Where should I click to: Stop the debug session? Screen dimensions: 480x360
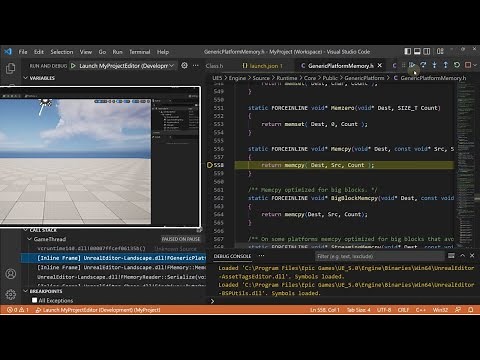(x=468, y=65)
